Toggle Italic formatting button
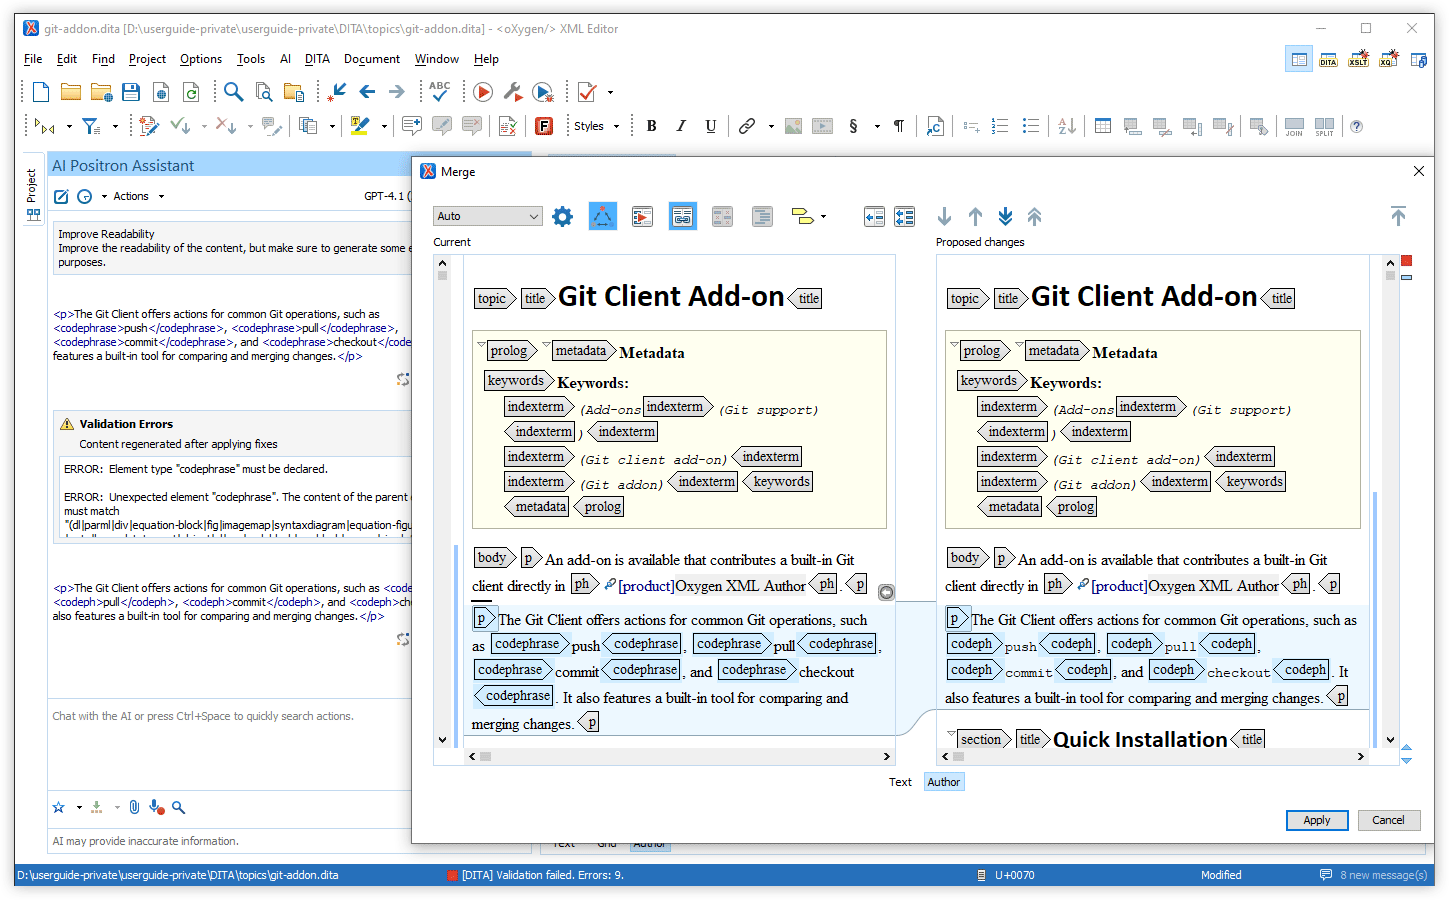The width and height of the screenshot is (1450, 900). tap(681, 126)
